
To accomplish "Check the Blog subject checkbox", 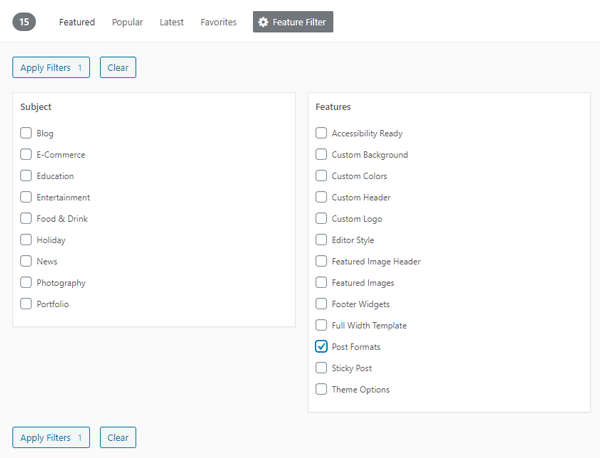I will 26,133.
